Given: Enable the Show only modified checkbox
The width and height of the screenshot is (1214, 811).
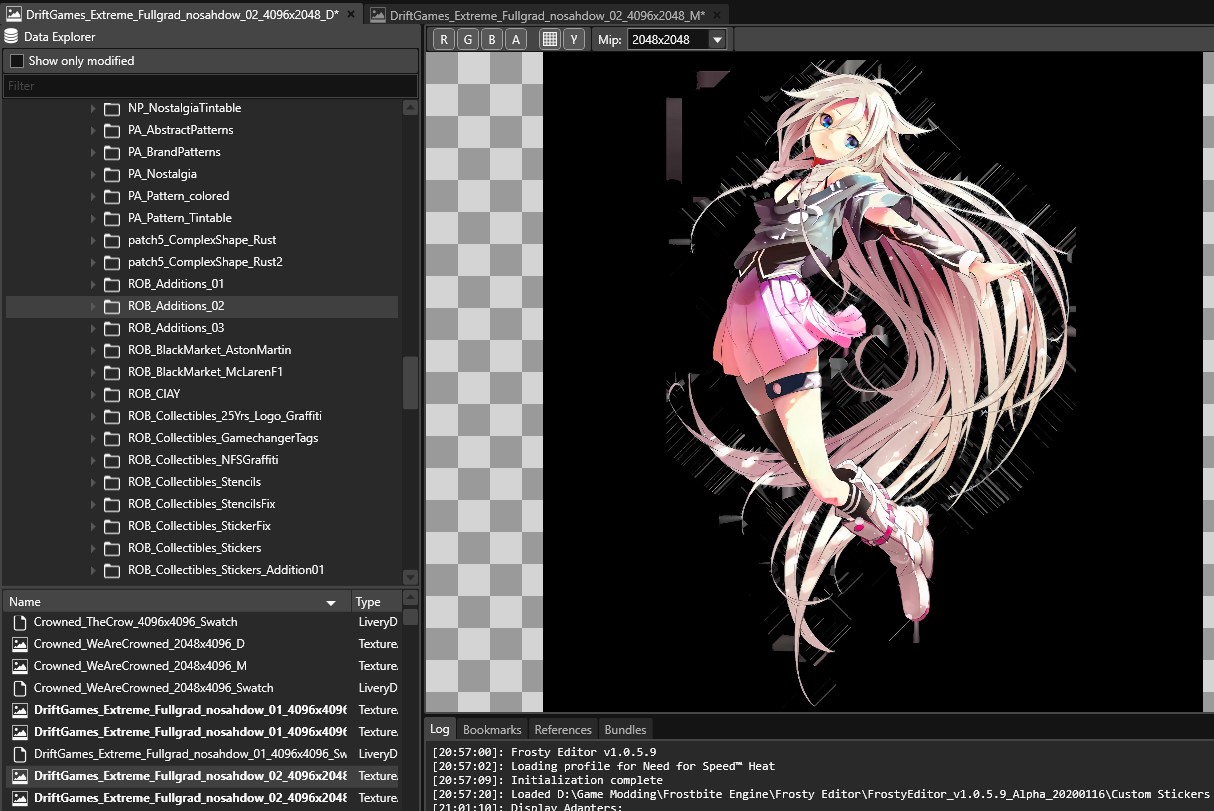Looking at the screenshot, I should 16,61.
